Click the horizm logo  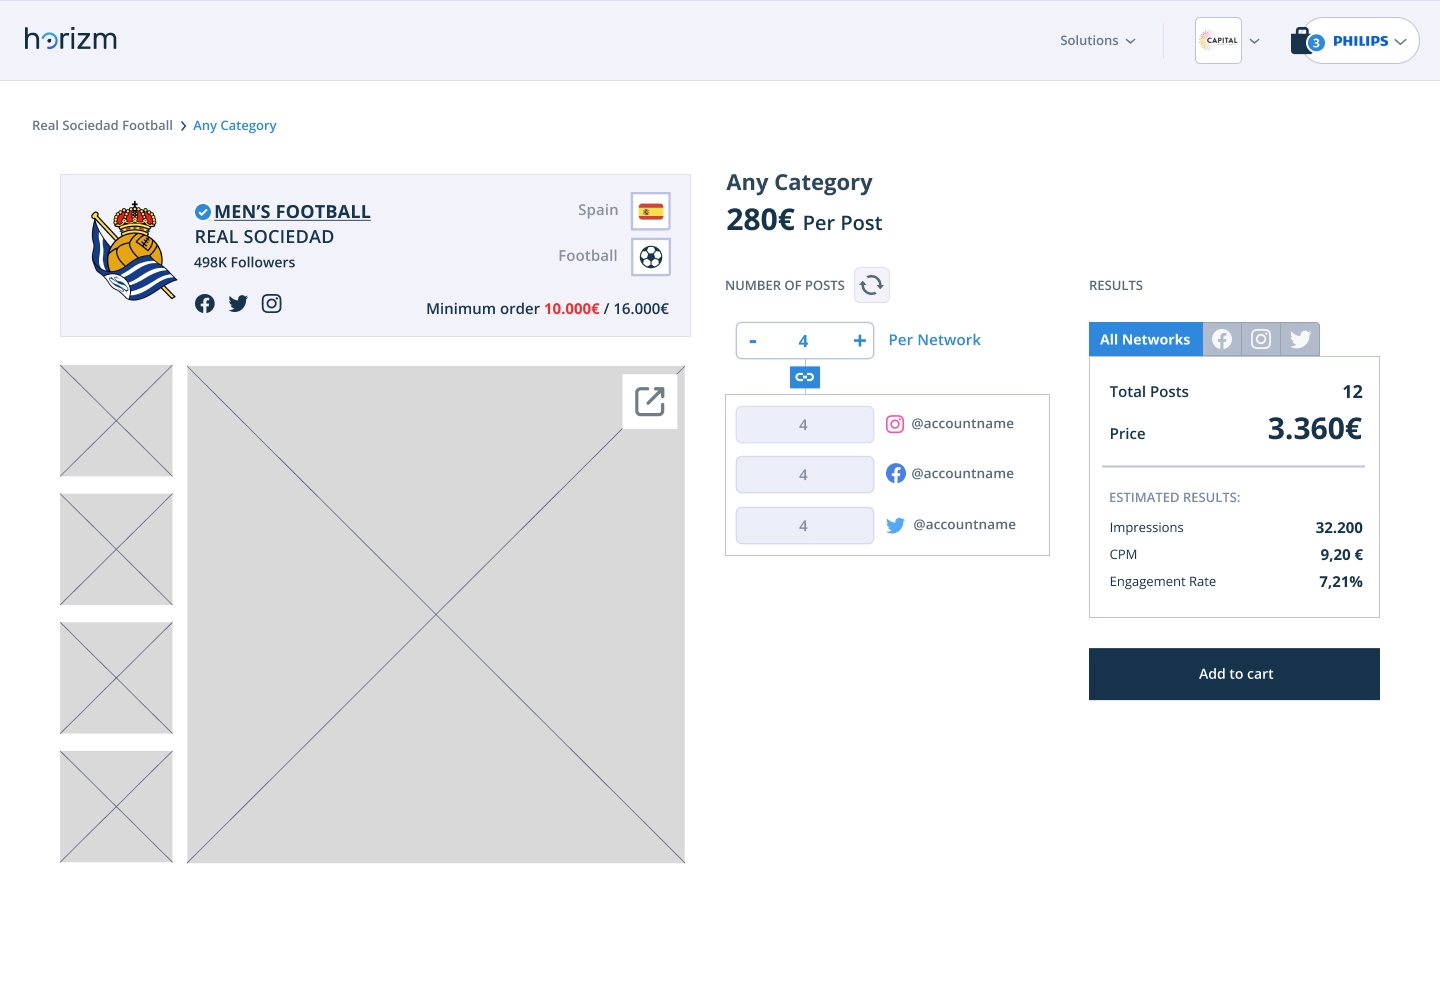tap(71, 39)
